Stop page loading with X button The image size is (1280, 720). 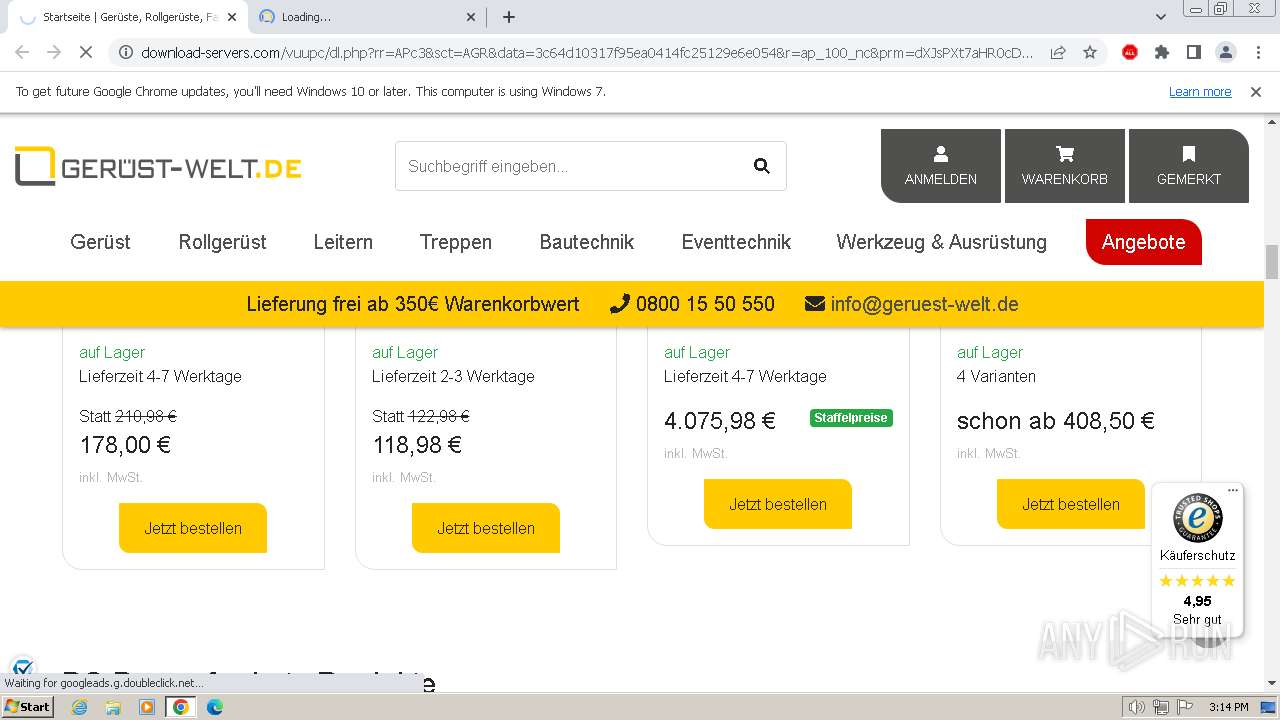coord(86,52)
